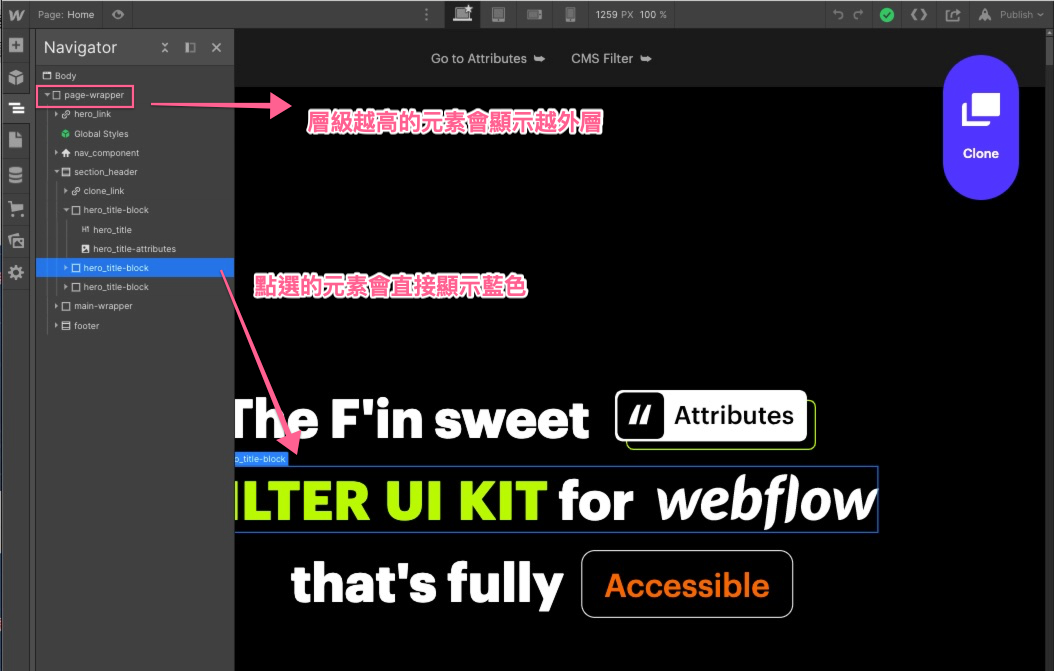Viewport: 1054px width, 671px height.
Task: Collapse the page-wrapper tree node
Action: coord(47,95)
